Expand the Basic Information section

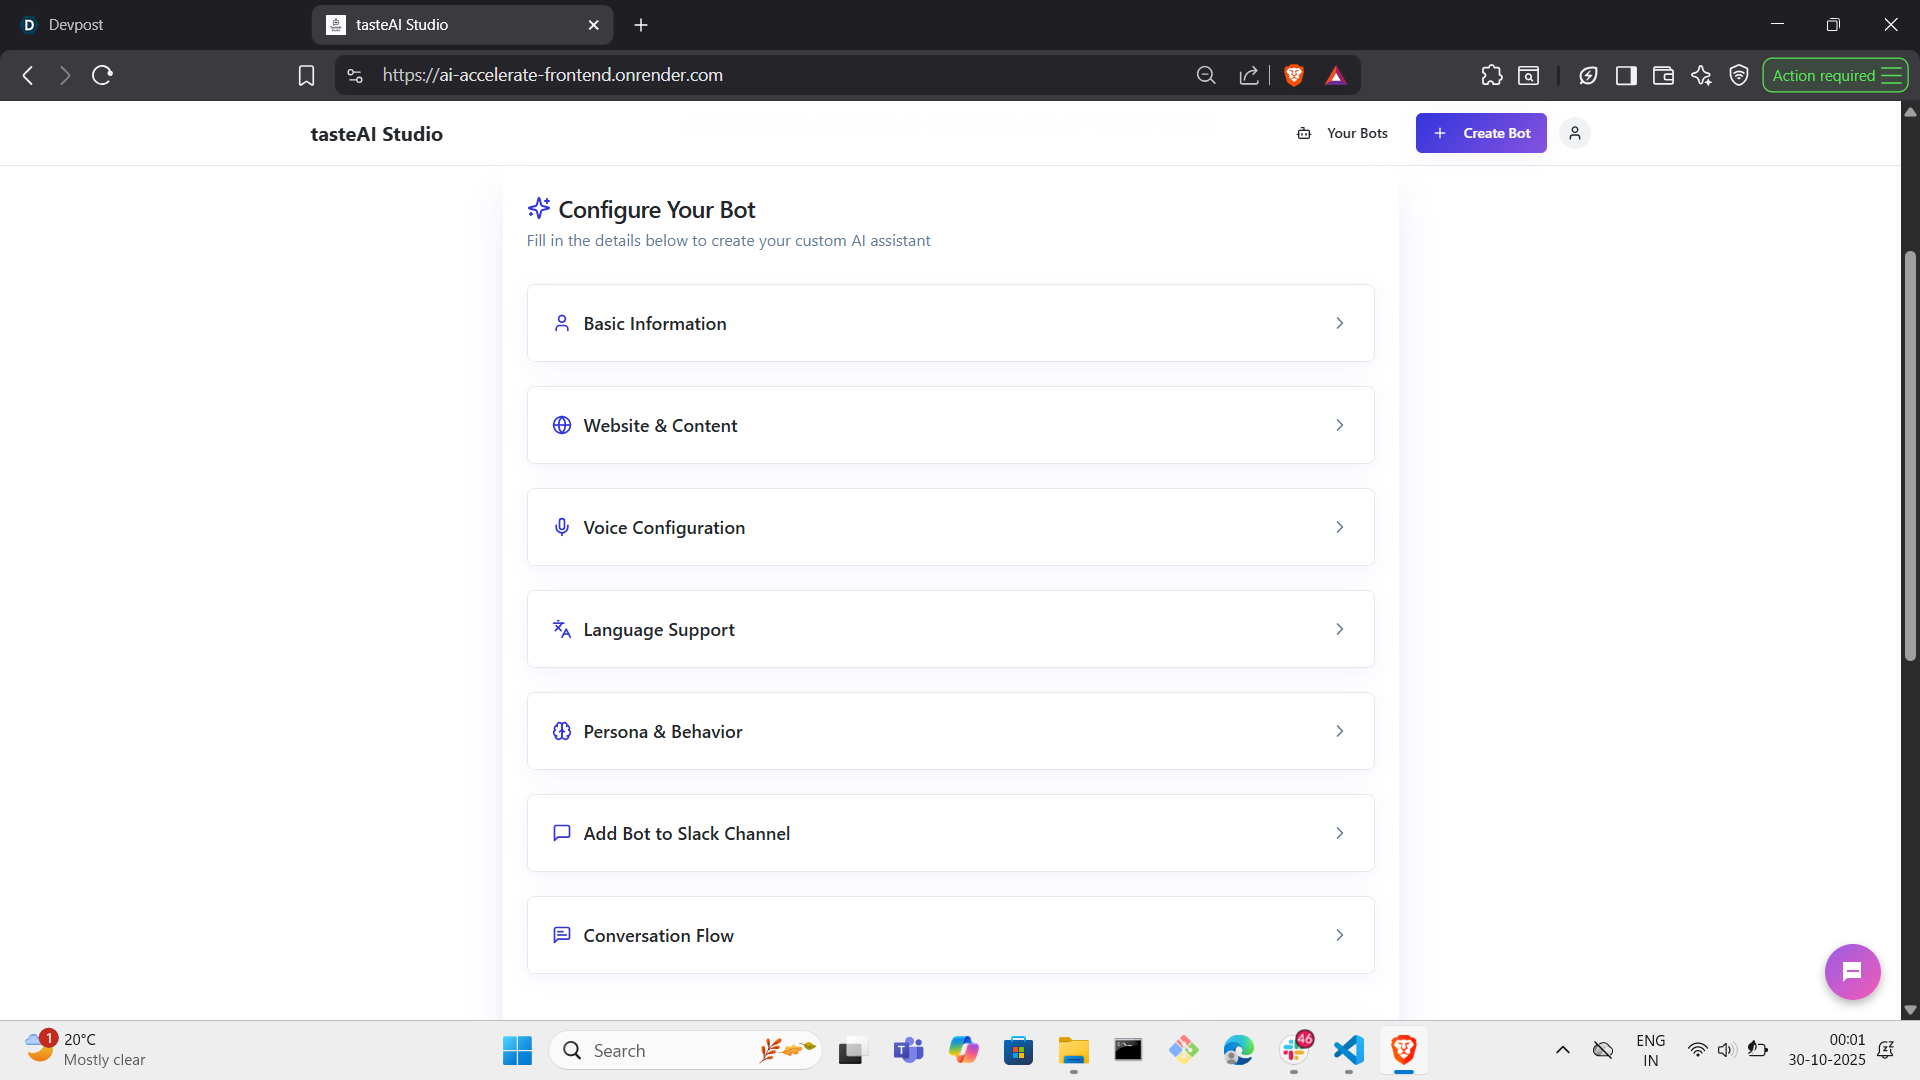[950, 323]
